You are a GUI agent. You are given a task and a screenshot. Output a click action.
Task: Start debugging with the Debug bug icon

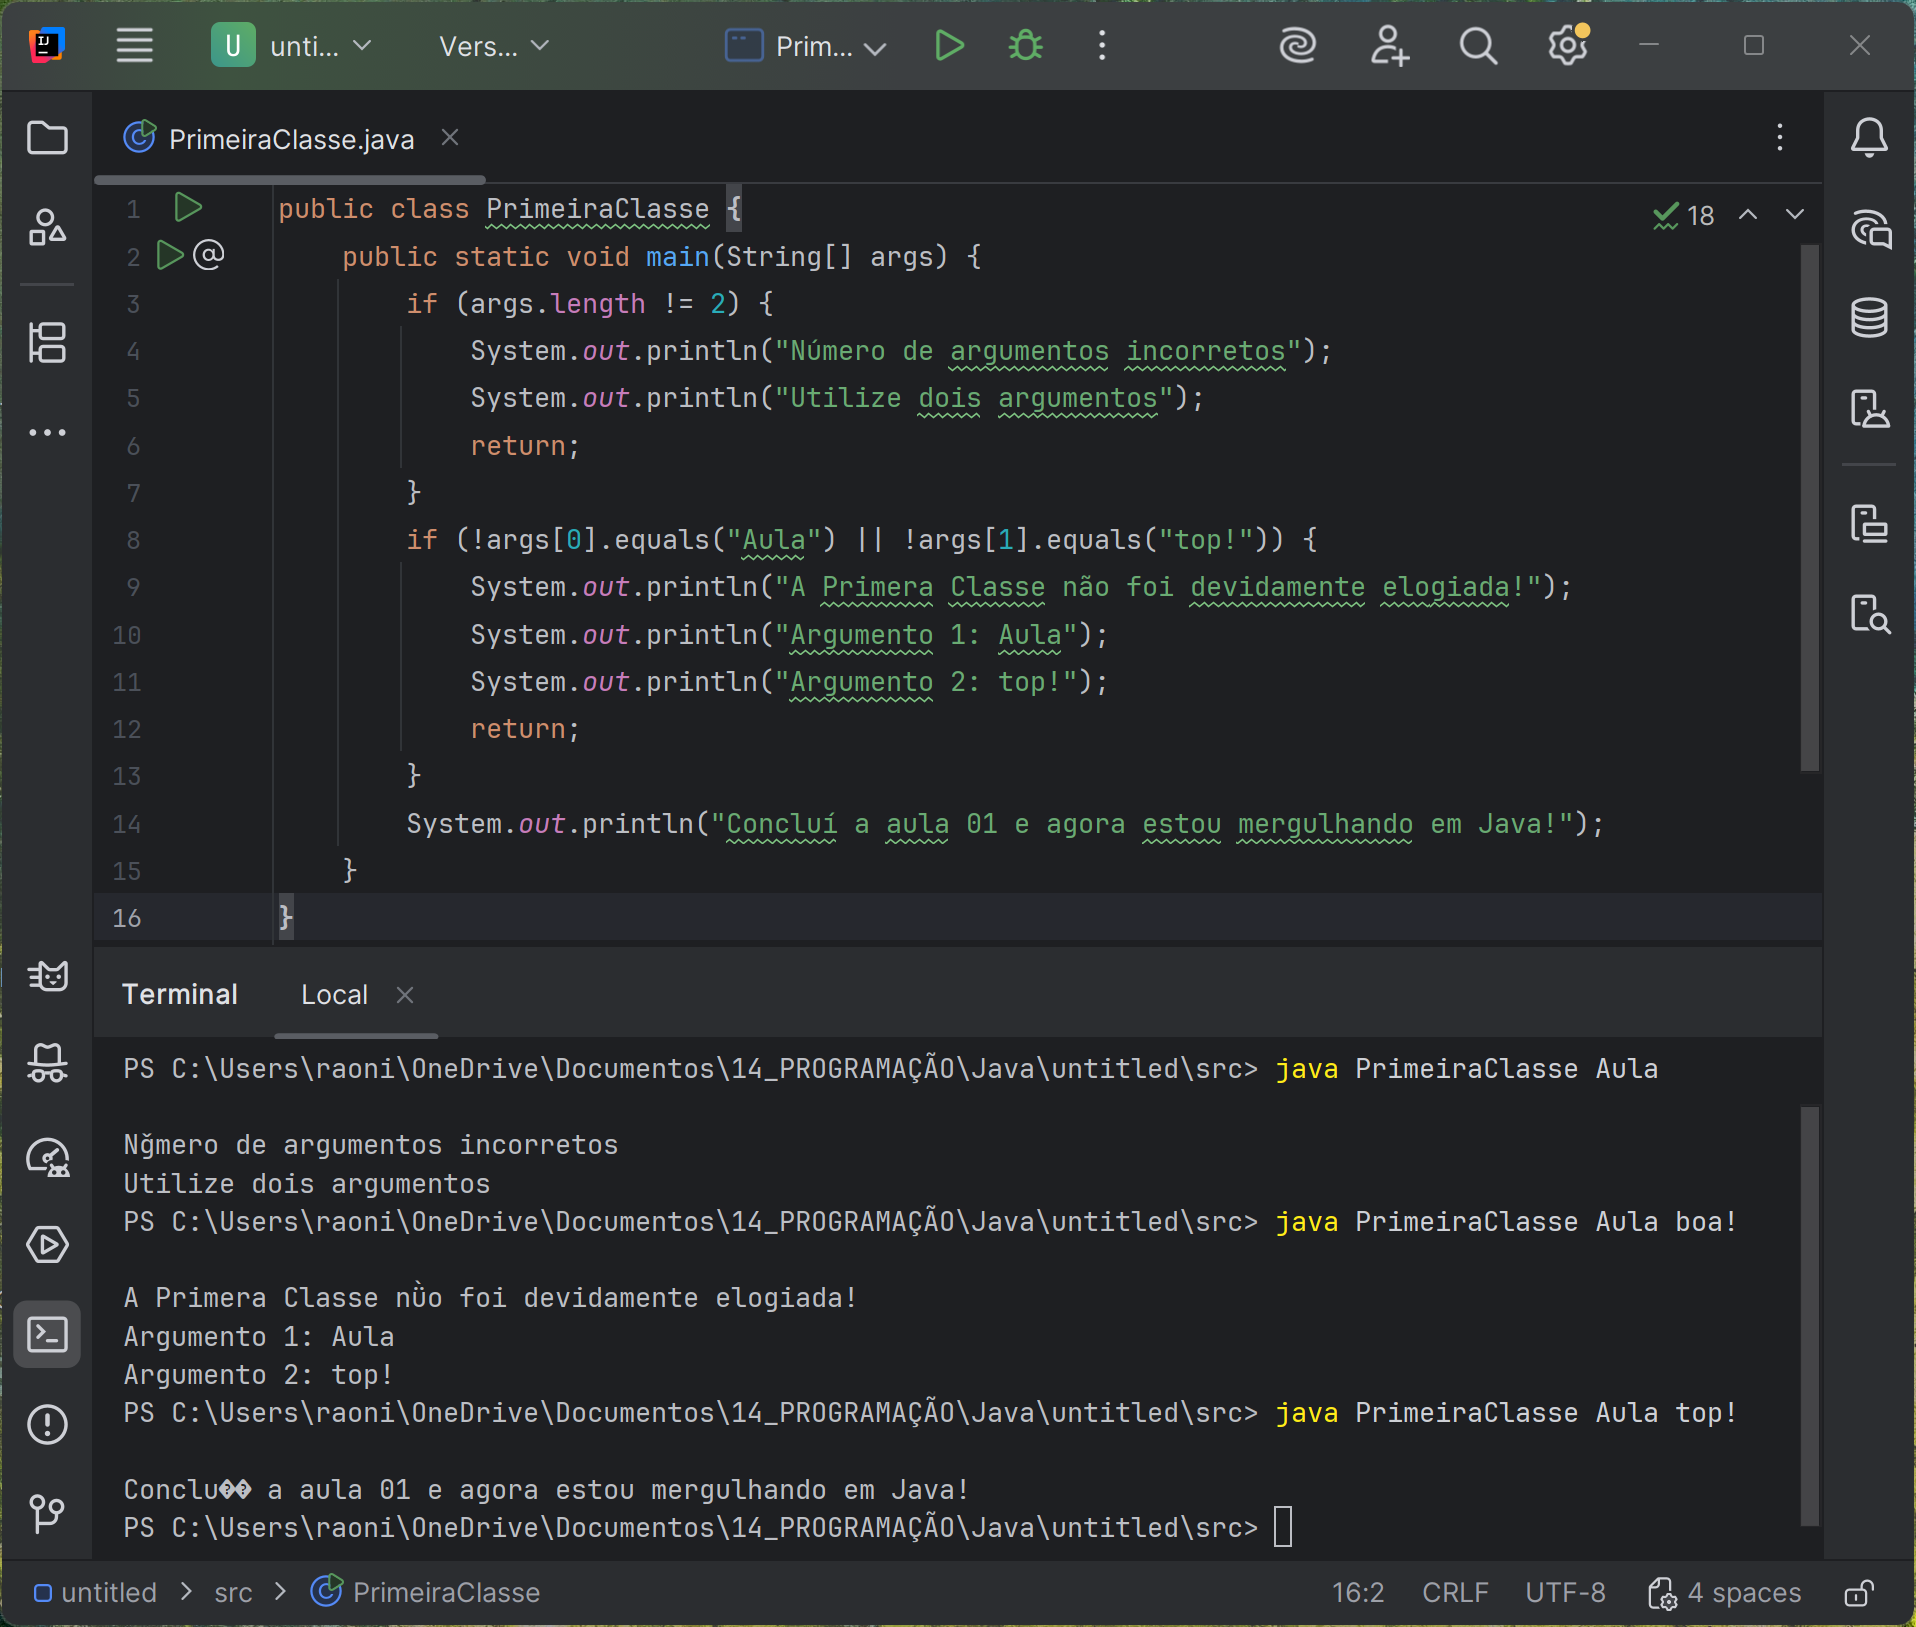click(x=1025, y=46)
